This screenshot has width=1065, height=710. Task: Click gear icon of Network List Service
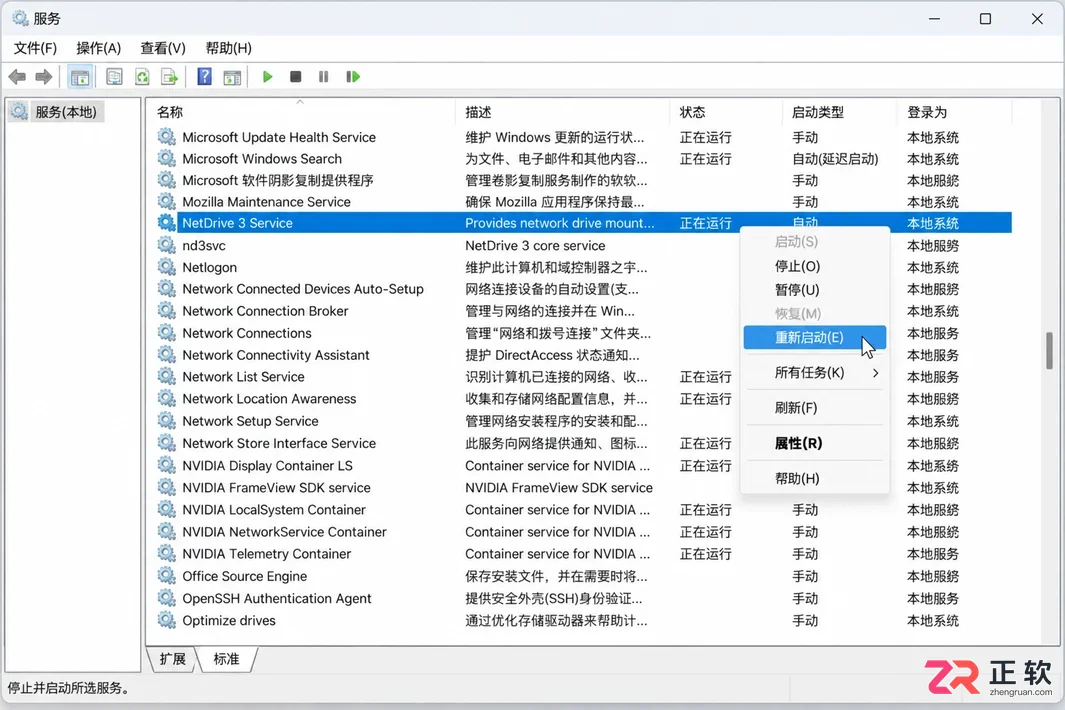pos(166,376)
